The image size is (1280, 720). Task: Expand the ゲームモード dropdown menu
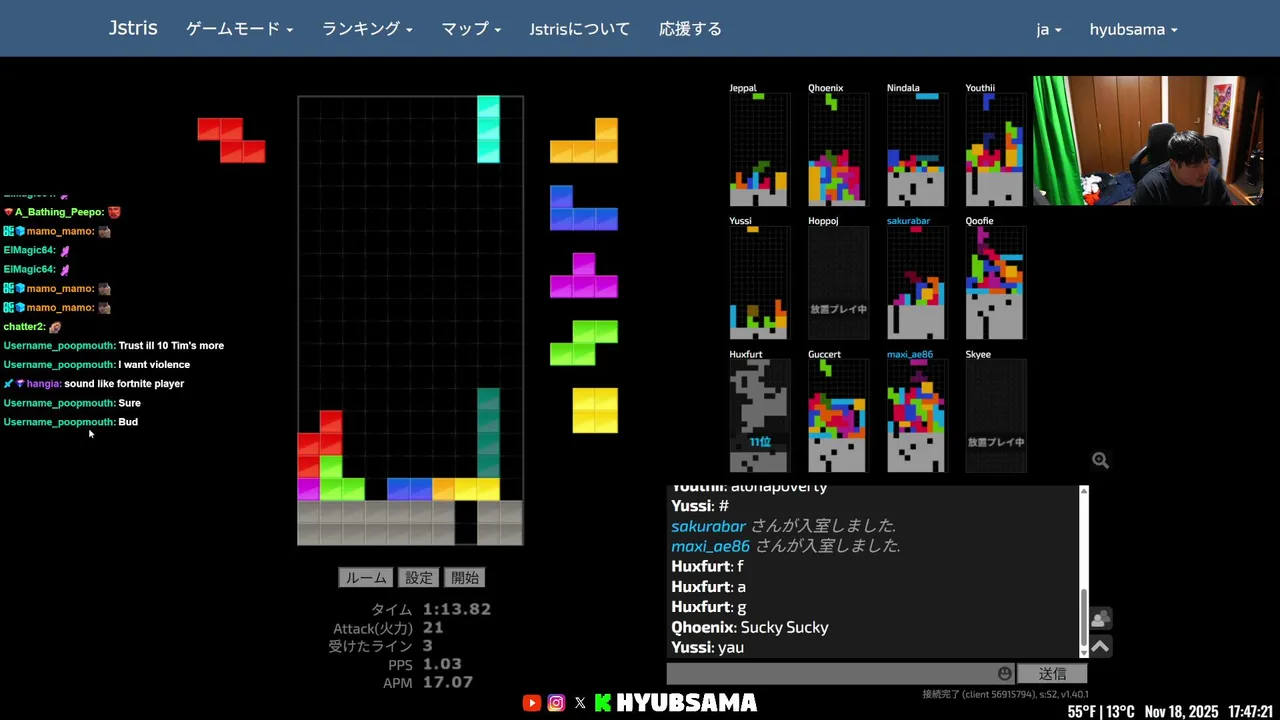click(x=239, y=29)
